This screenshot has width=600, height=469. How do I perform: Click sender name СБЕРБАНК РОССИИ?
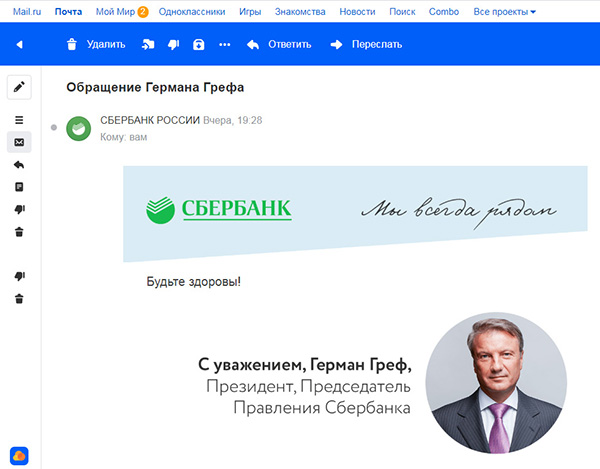tap(150, 120)
